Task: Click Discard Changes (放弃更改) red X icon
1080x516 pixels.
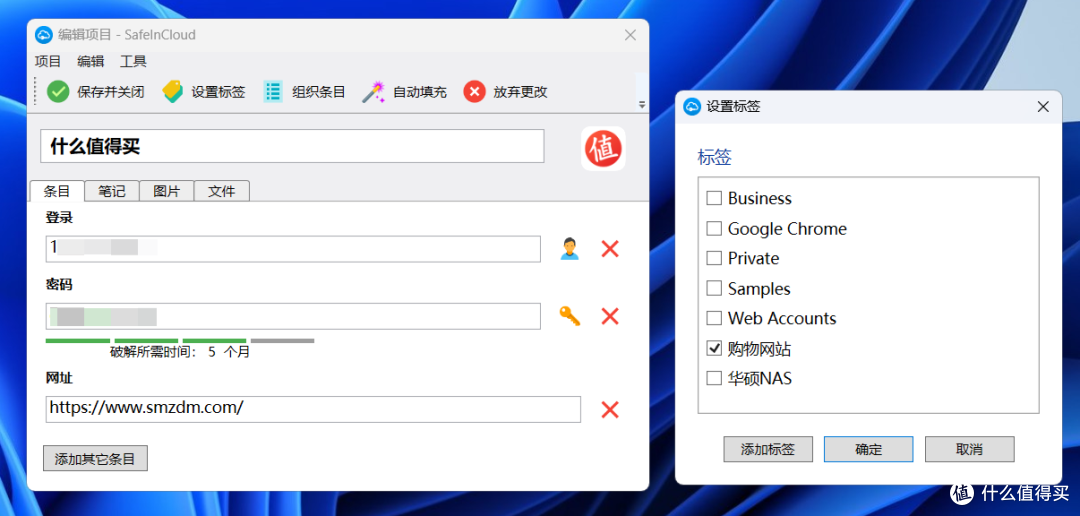Action: (475, 92)
